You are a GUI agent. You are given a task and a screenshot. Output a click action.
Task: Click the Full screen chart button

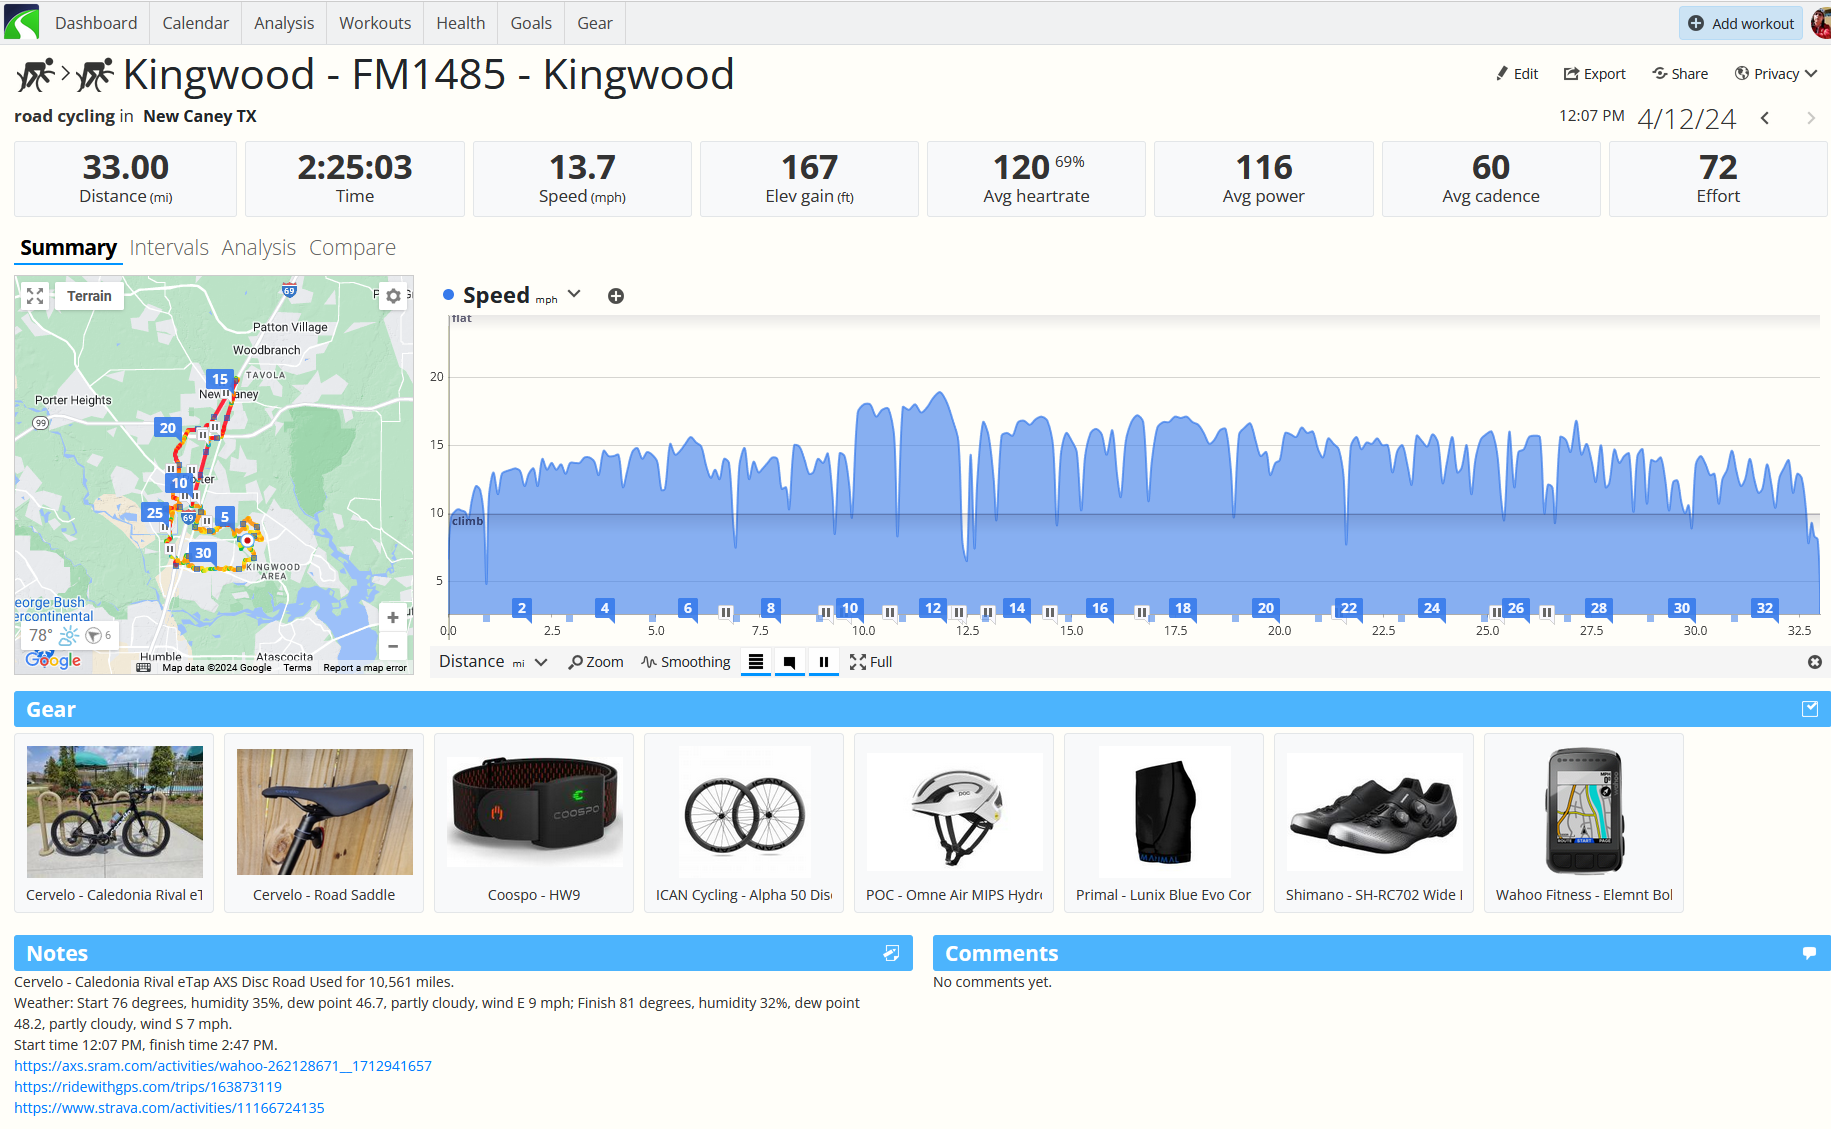coord(871,662)
